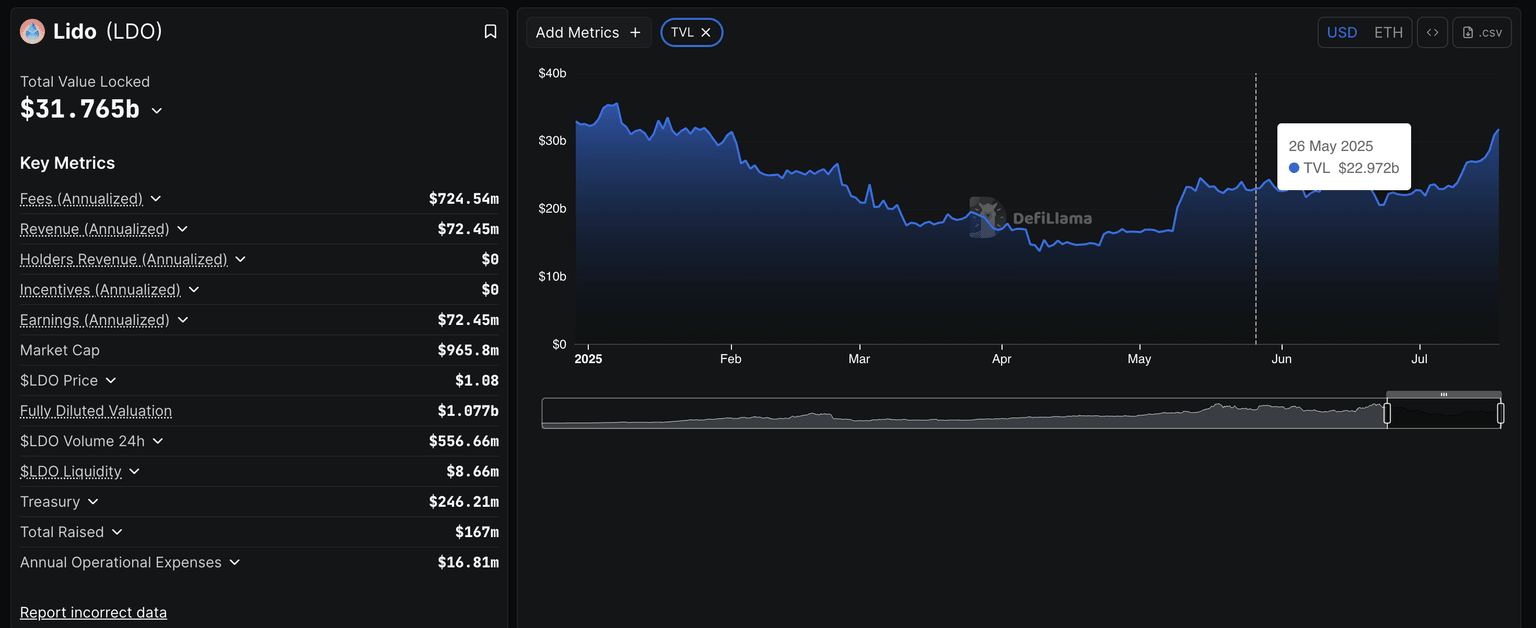Download chart data as .csv
Viewport: 1536px width, 628px height.
pyautogui.click(x=1482, y=32)
